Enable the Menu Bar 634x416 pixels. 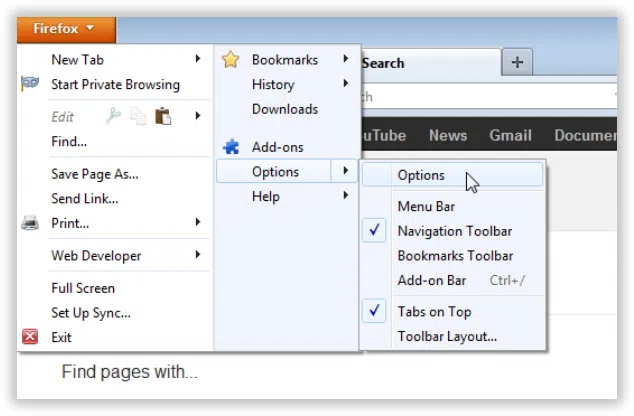(426, 207)
